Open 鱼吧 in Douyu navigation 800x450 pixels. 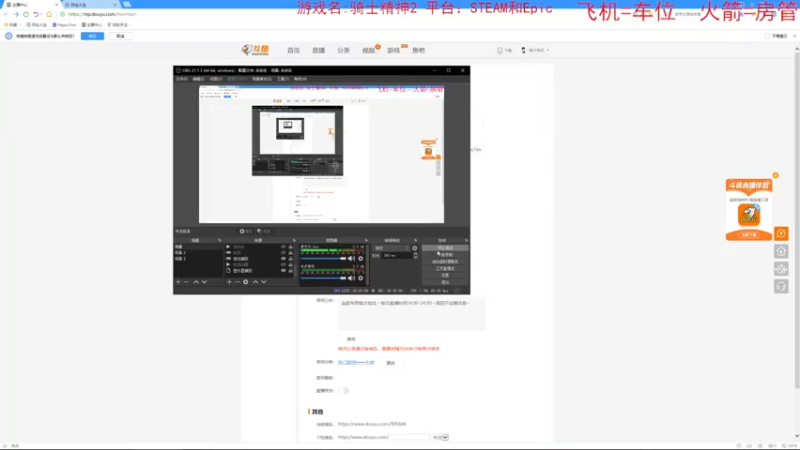418,50
